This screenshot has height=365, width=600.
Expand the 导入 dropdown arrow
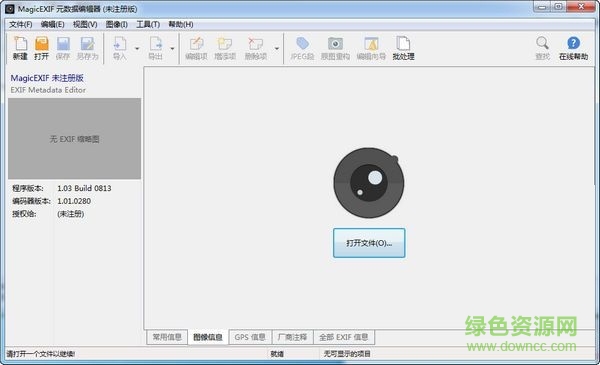(x=137, y=49)
